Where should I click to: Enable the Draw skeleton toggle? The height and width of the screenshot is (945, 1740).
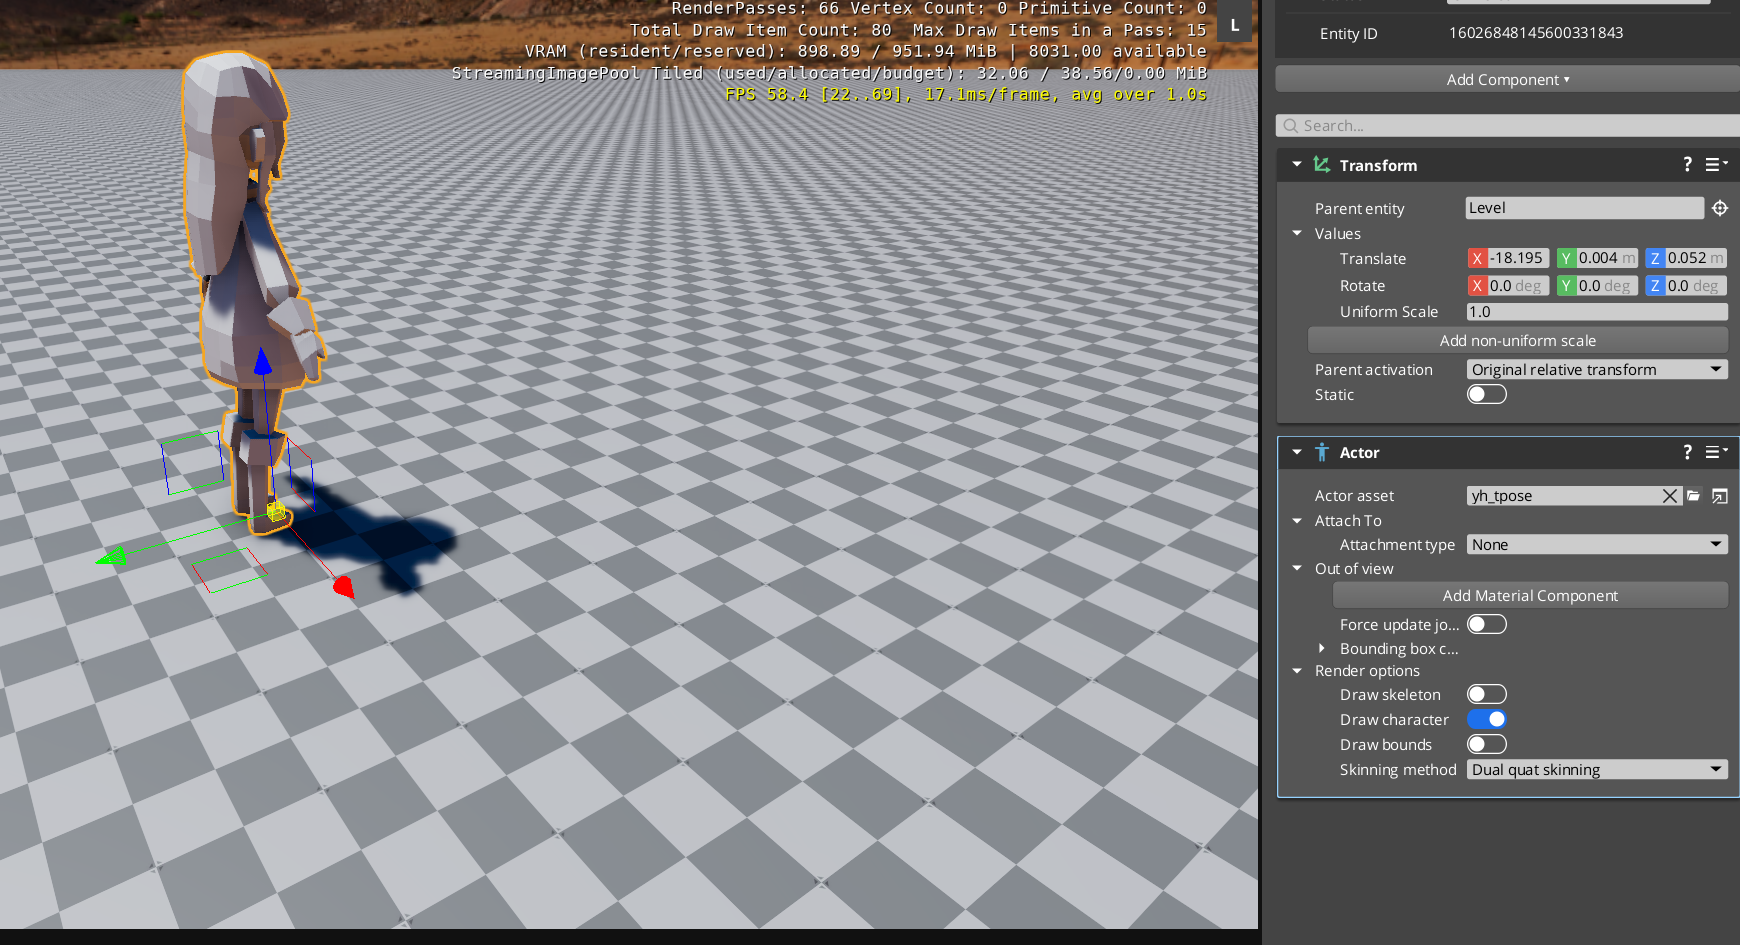pos(1487,693)
